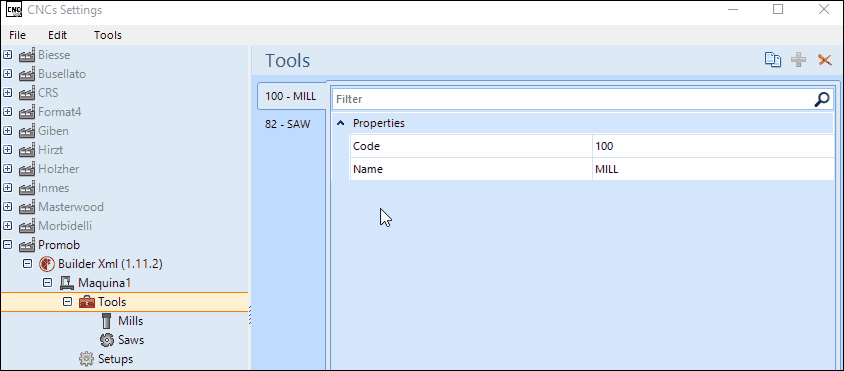
Task: Click the Setups gear icon
Action: tap(86, 359)
